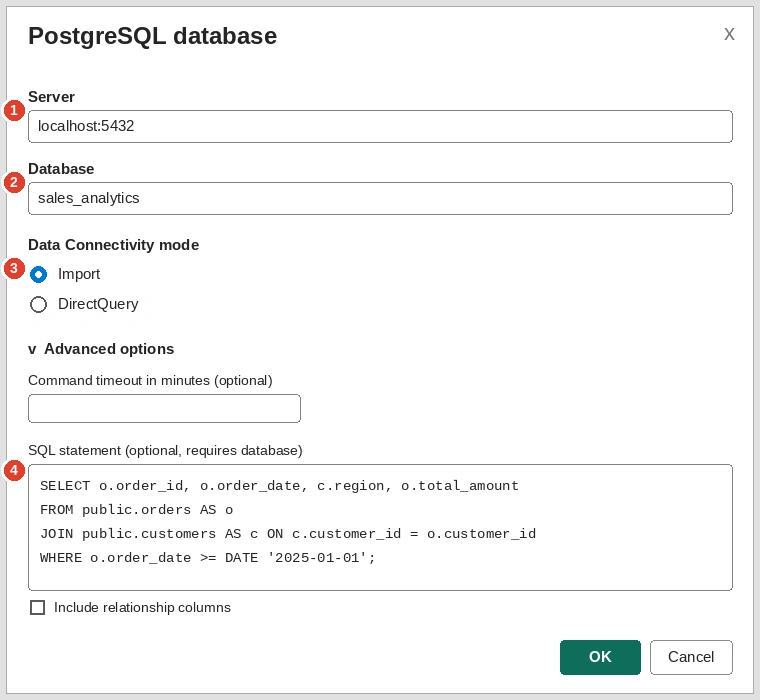Click the DirectQuery label text
Viewport: 760px width, 700px height.
tap(98, 304)
